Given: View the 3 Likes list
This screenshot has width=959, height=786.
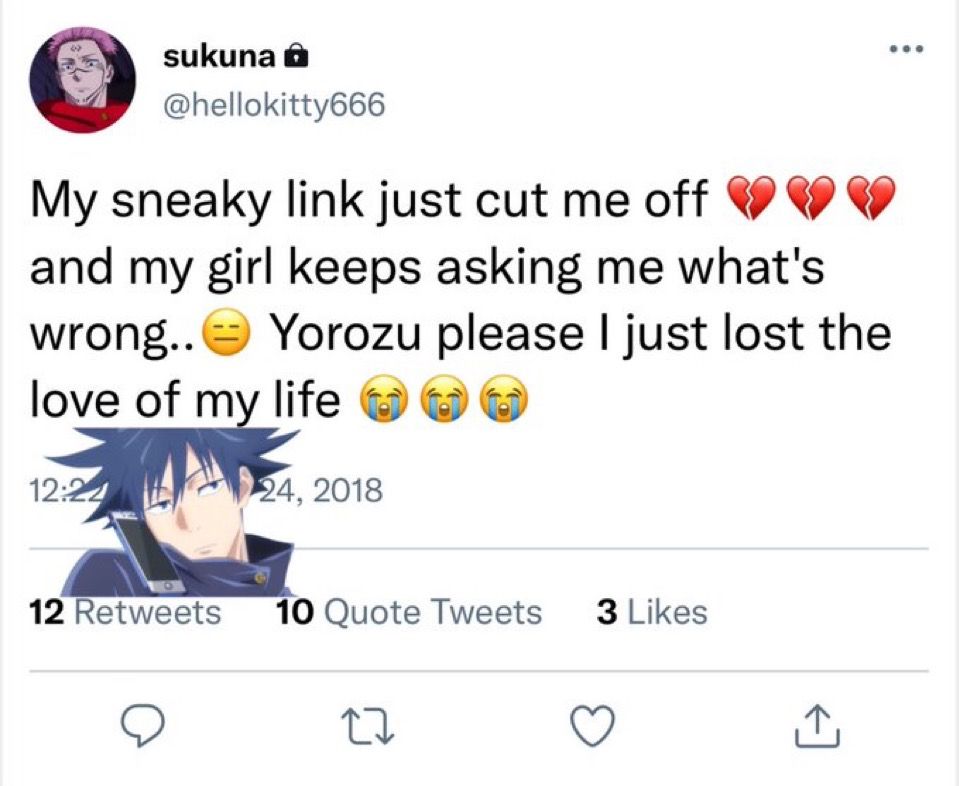Looking at the screenshot, I should pos(652,612).
